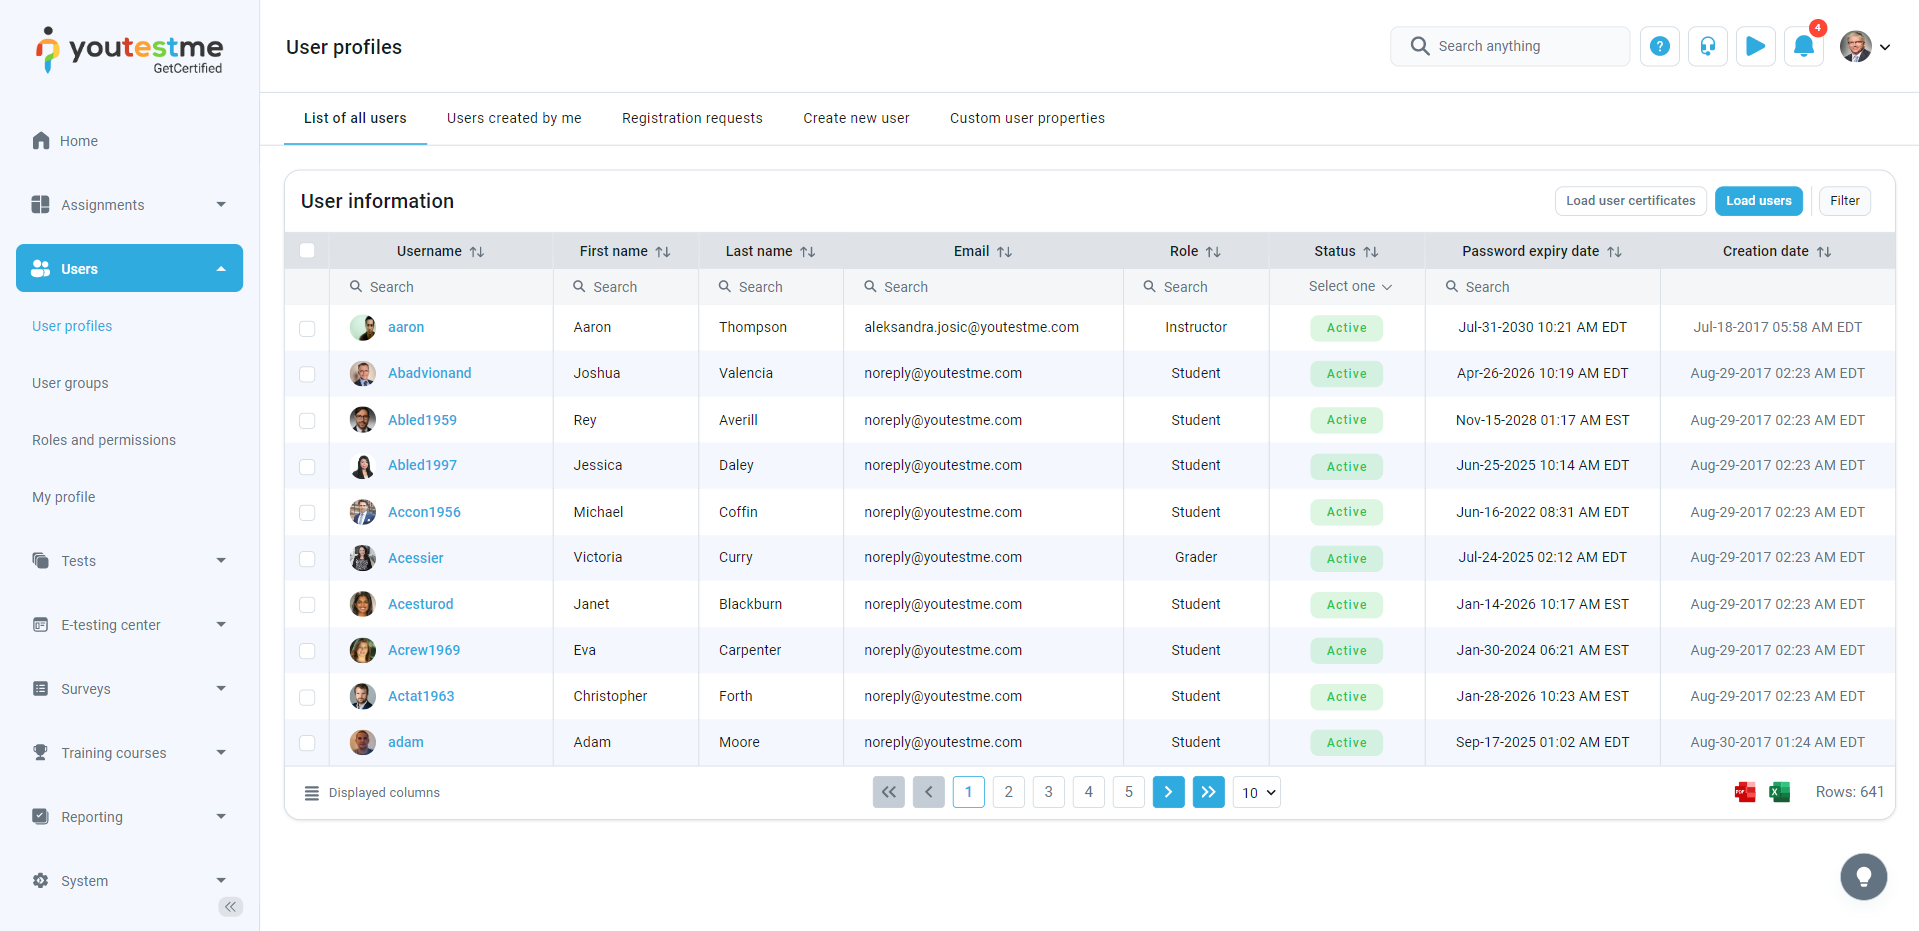Click the lightbulb hint button

pyautogui.click(x=1863, y=877)
